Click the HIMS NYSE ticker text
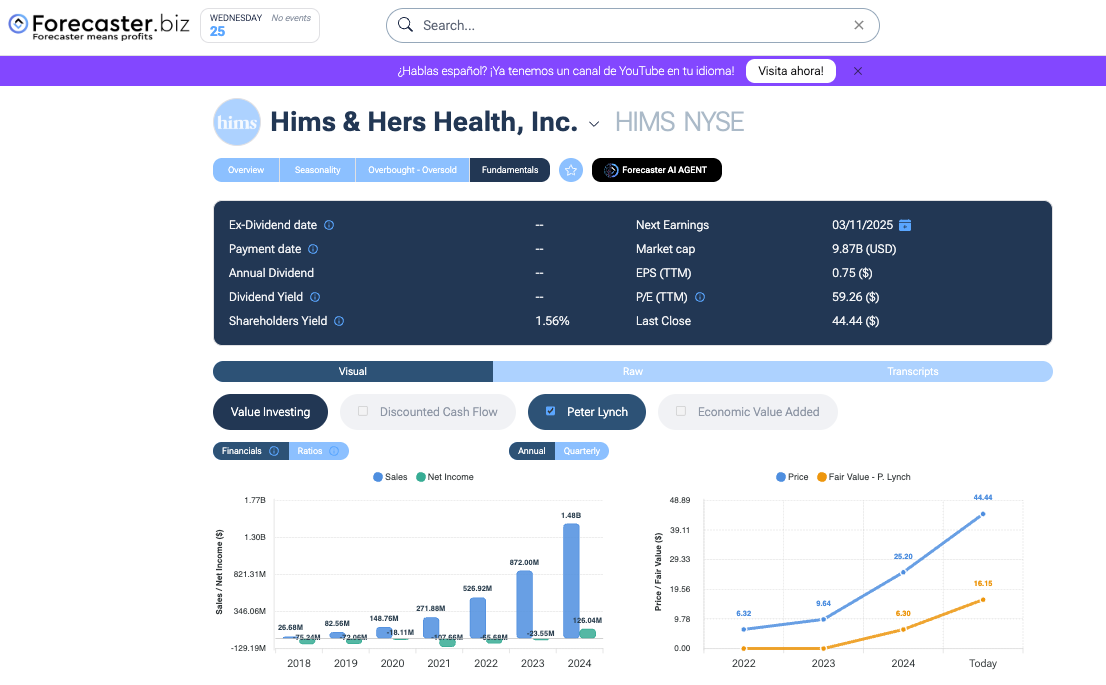Viewport: 1106px width, 685px height. 679,122
